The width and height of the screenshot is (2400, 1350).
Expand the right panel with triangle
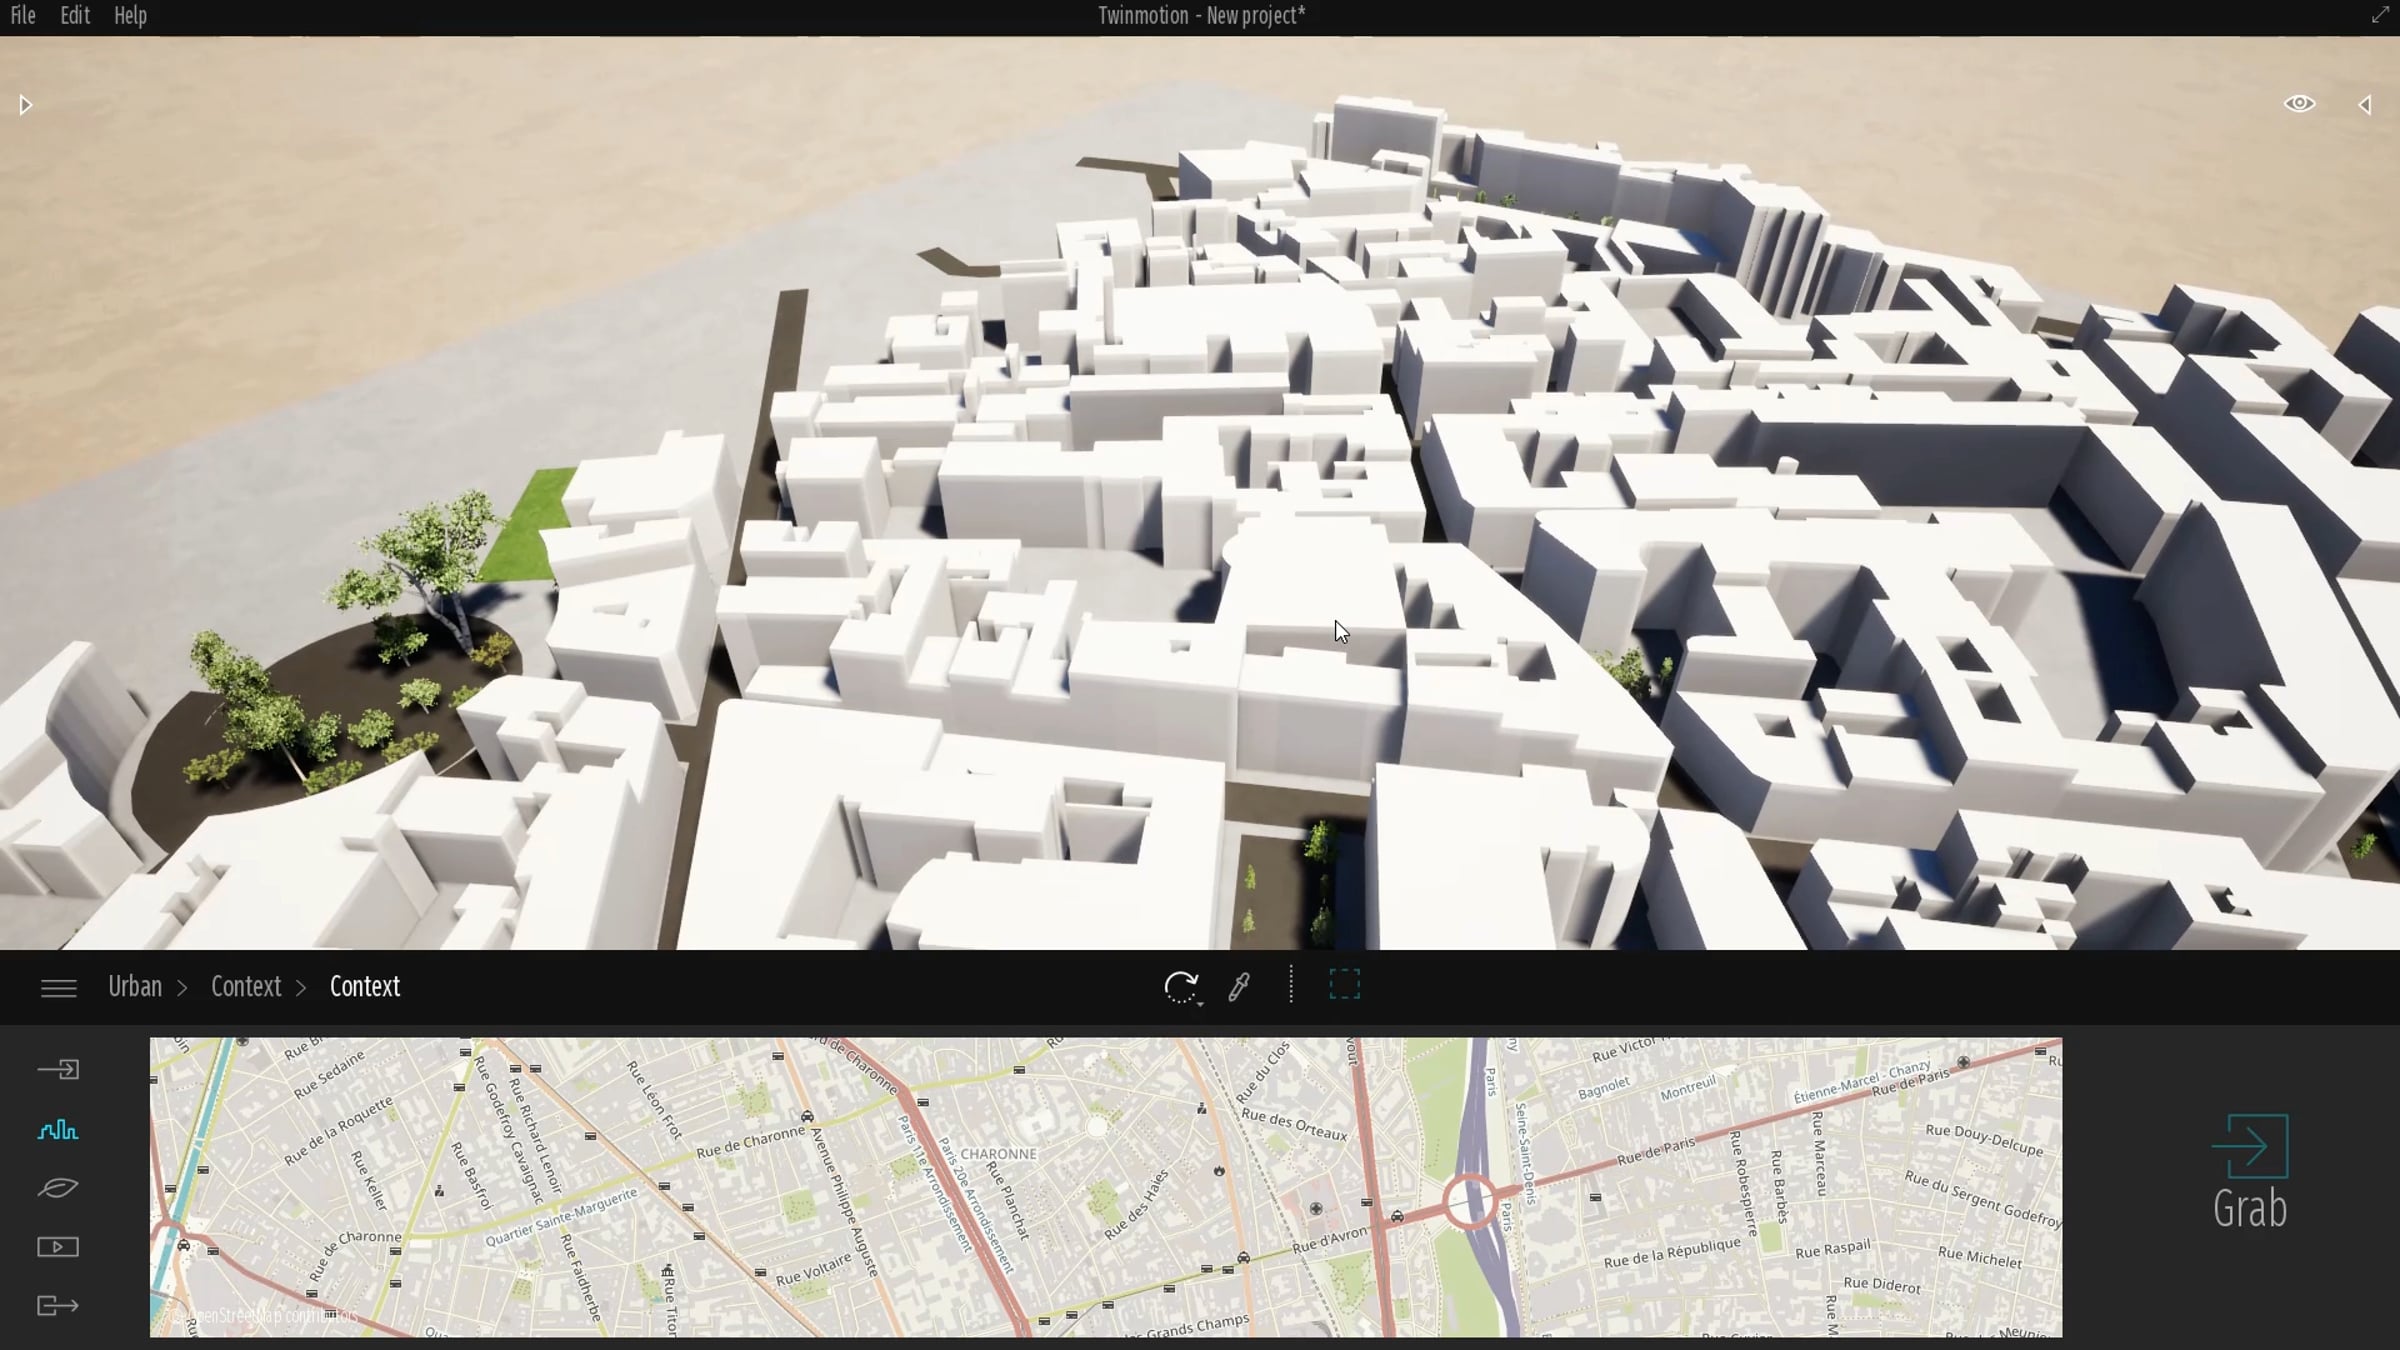pyautogui.click(x=2366, y=105)
